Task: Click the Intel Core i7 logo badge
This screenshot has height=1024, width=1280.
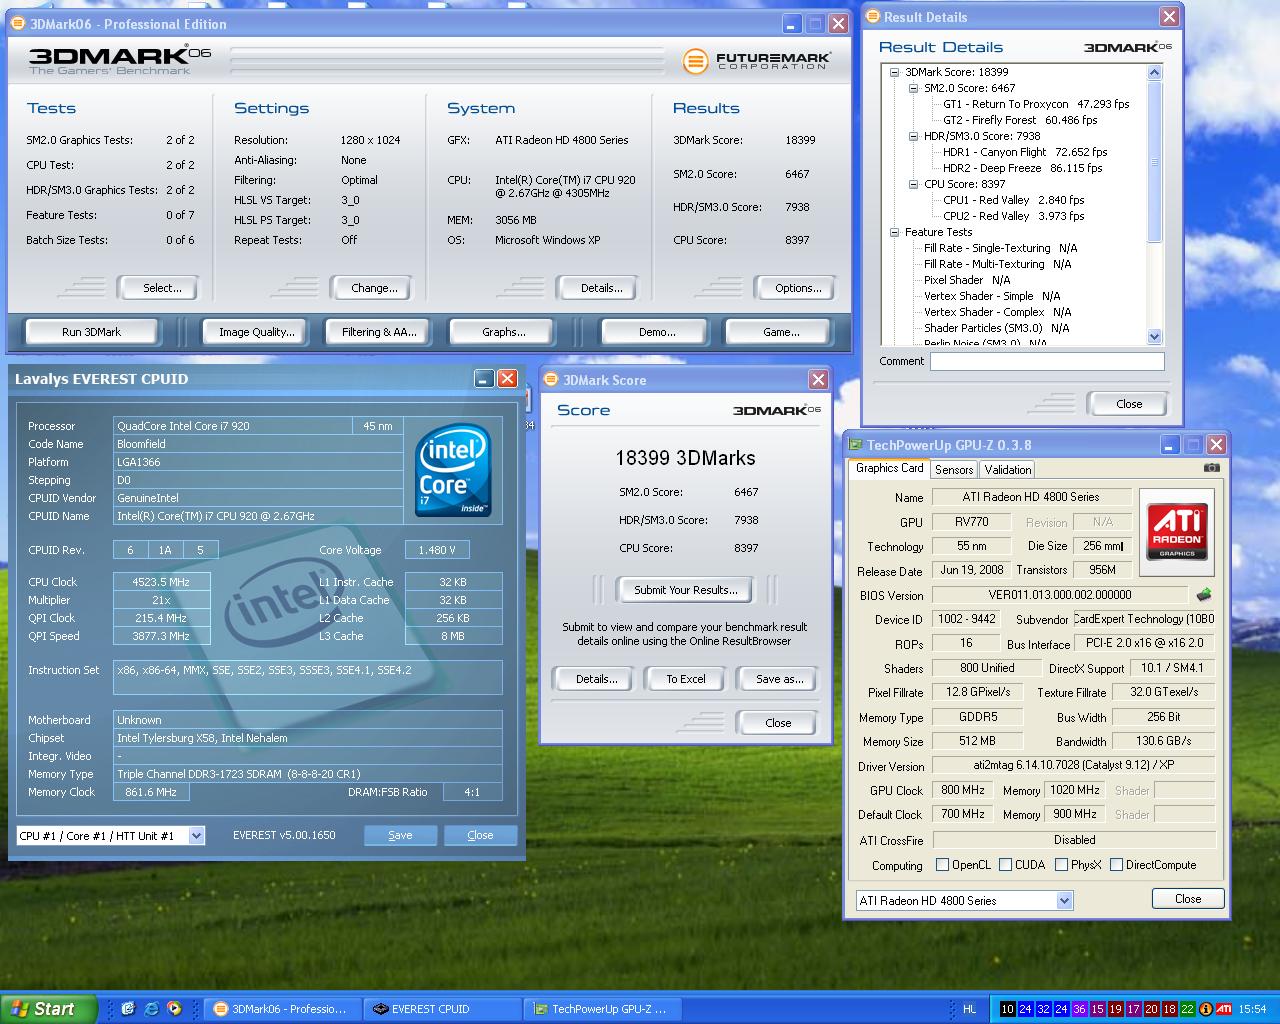Action: coord(453,471)
